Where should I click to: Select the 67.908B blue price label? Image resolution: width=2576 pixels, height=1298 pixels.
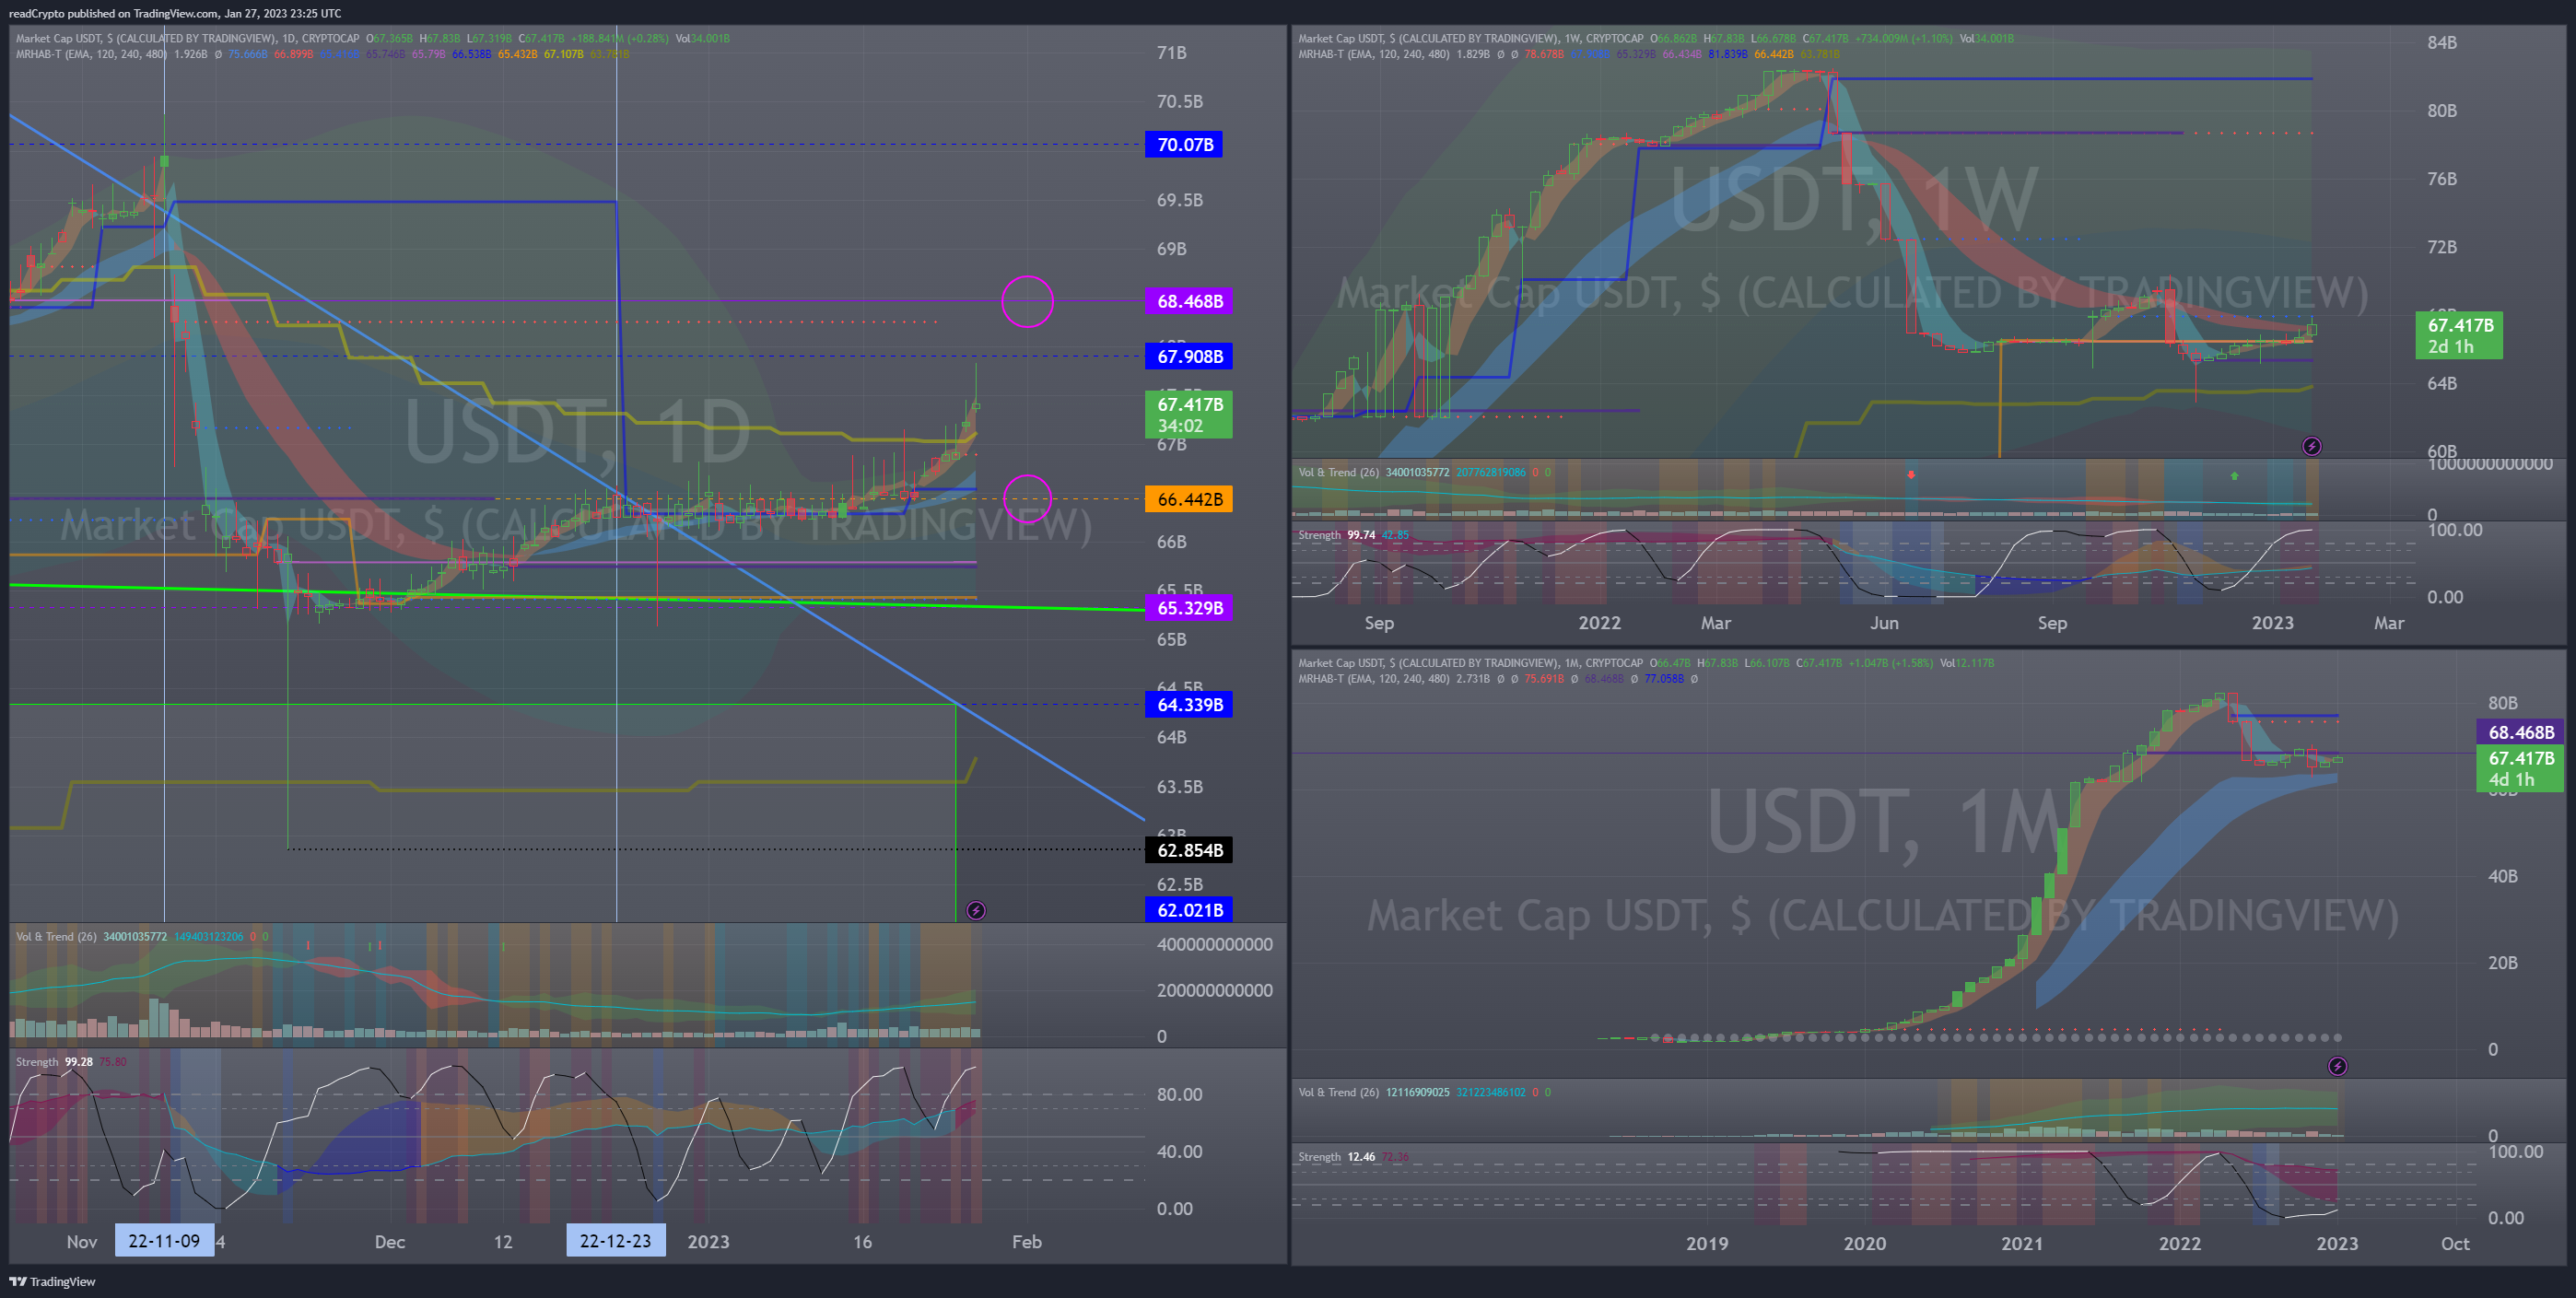click(x=1189, y=356)
